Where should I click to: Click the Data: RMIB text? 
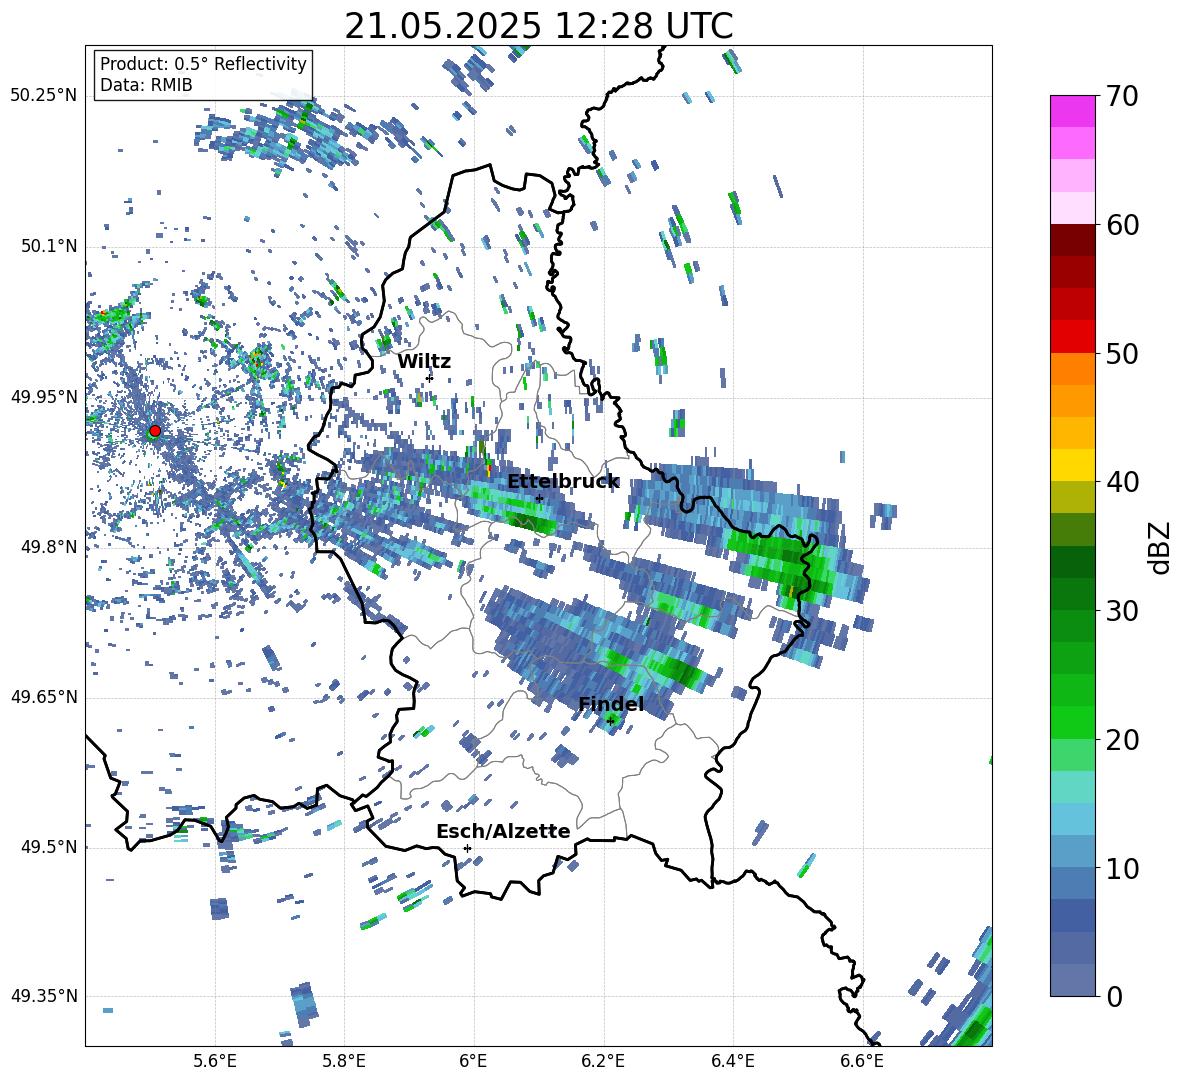click(x=146, y=85)
